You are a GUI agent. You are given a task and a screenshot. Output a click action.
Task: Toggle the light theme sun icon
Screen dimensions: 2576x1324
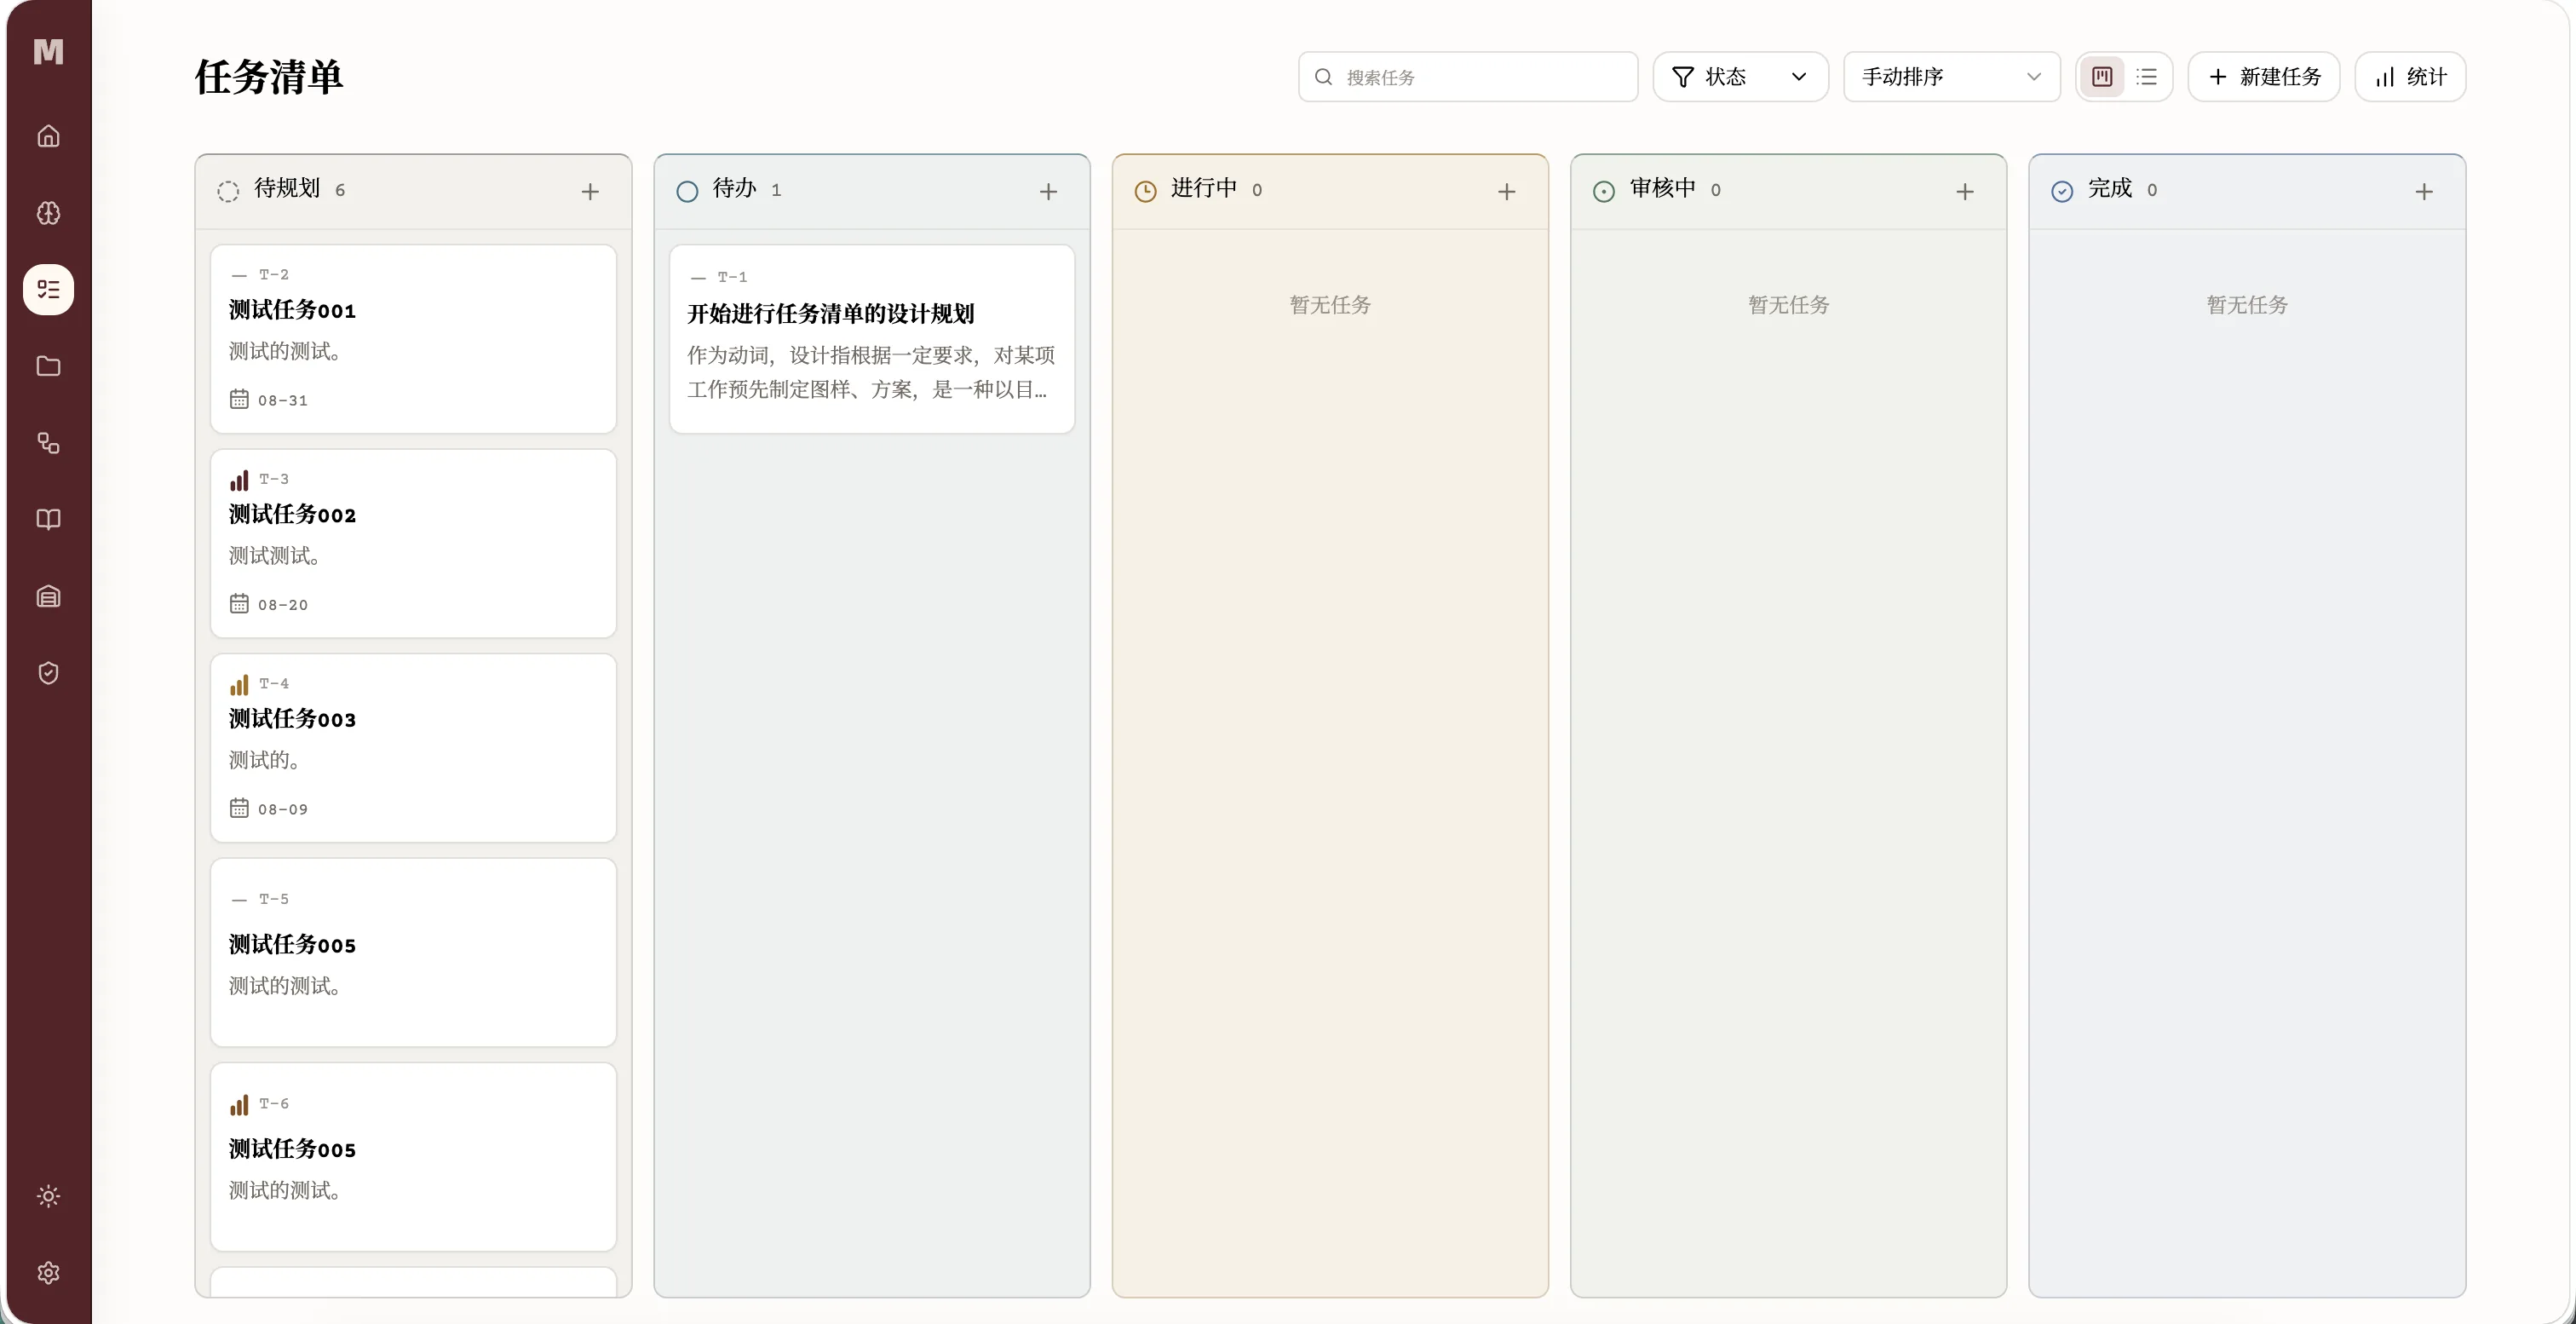48,1196
